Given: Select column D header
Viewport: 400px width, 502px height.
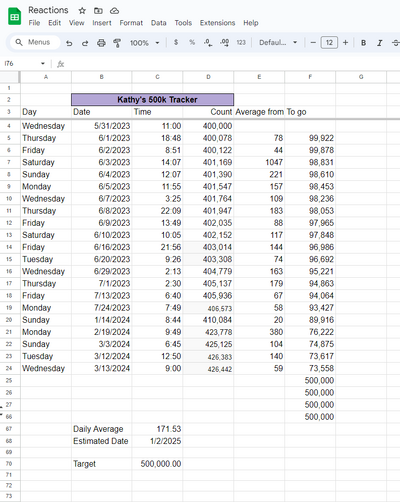Looking at the screenshot, I should click(x=208, y=77).
